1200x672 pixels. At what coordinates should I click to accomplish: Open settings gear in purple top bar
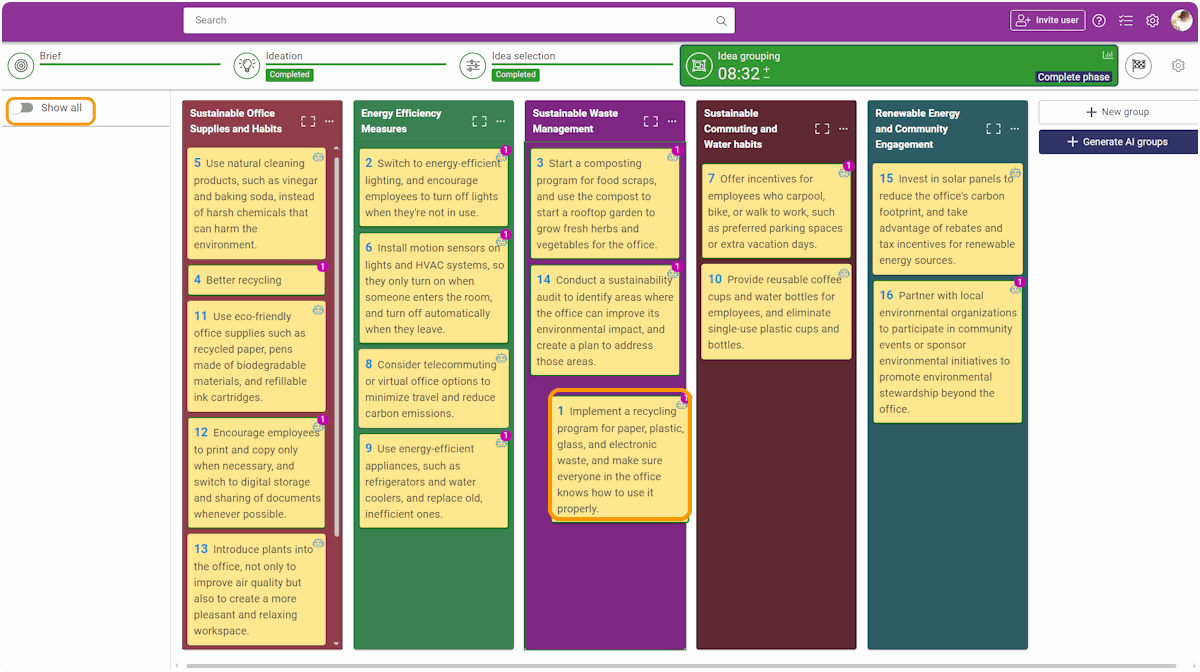1152,20
